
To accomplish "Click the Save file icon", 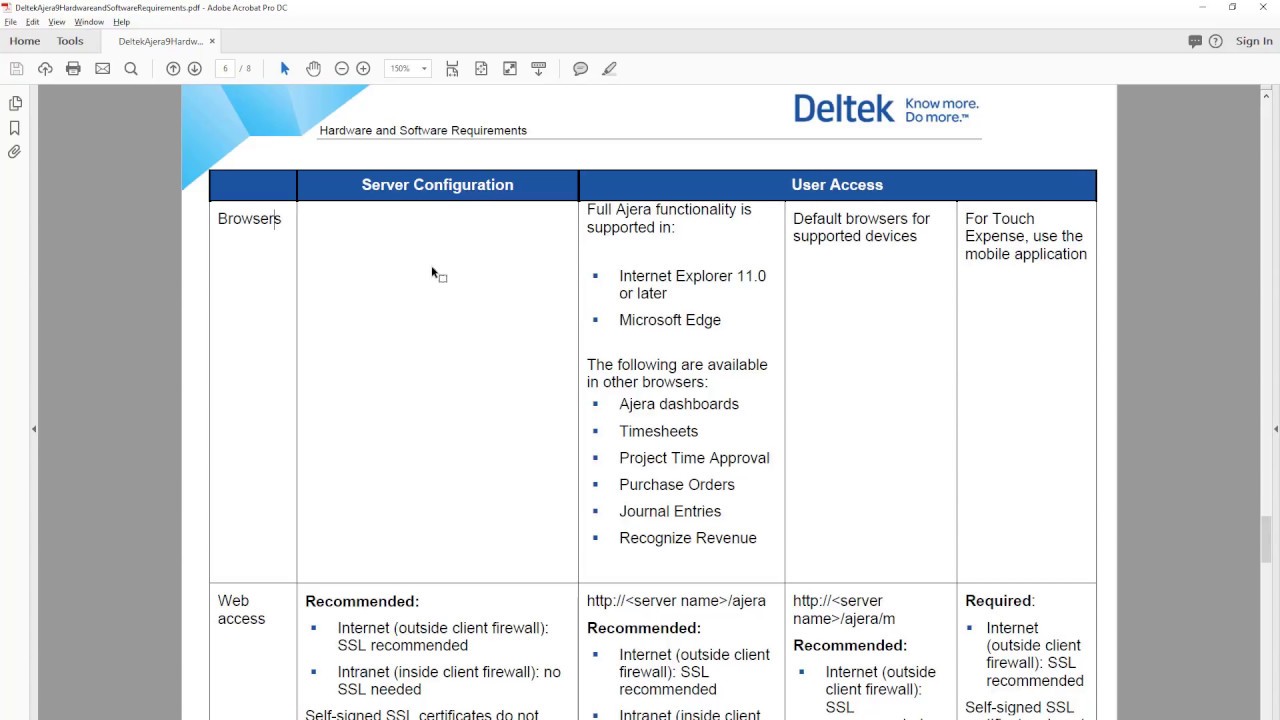I will tap(16, 69).
